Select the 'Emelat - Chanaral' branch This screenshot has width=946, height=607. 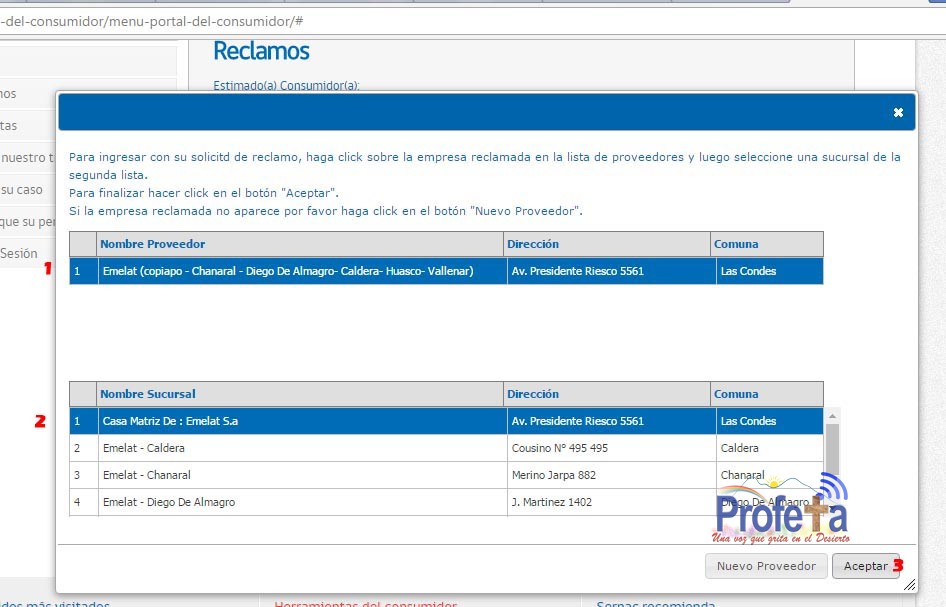click(446, 475)
